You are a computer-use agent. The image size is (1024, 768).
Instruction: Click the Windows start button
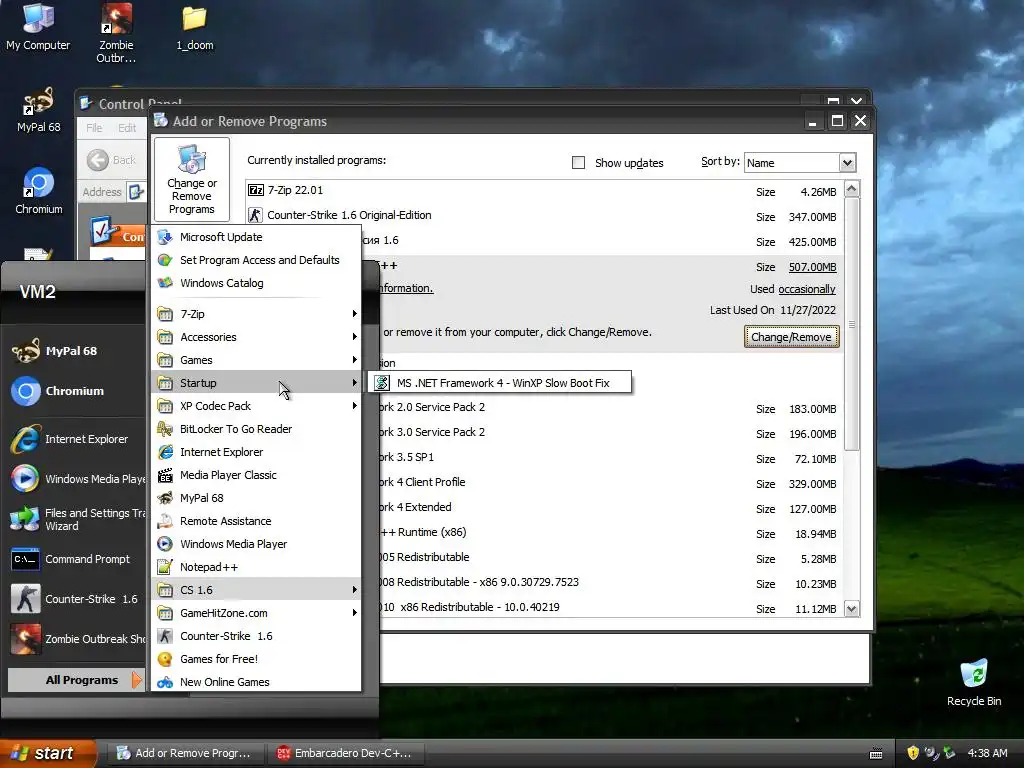[x=48, y=753]
